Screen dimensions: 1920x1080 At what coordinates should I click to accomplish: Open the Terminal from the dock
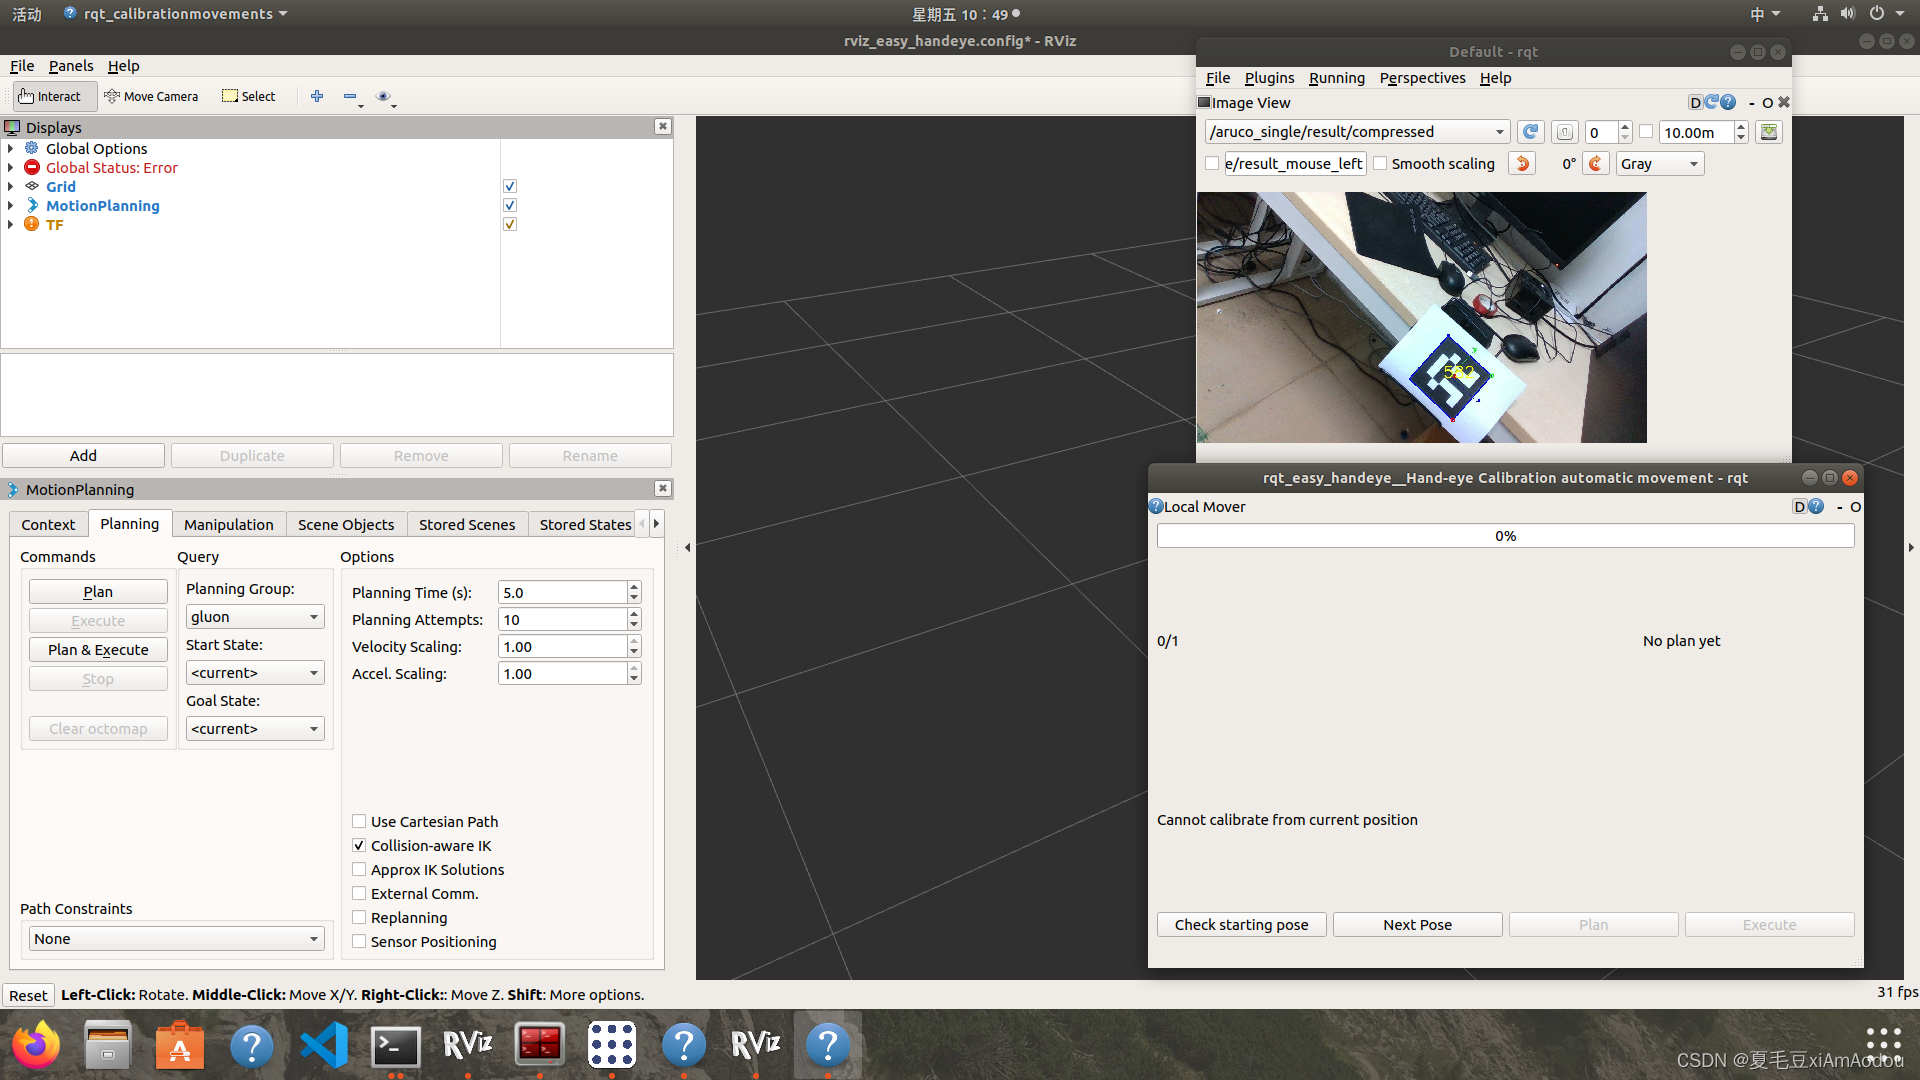(396, 1045)
